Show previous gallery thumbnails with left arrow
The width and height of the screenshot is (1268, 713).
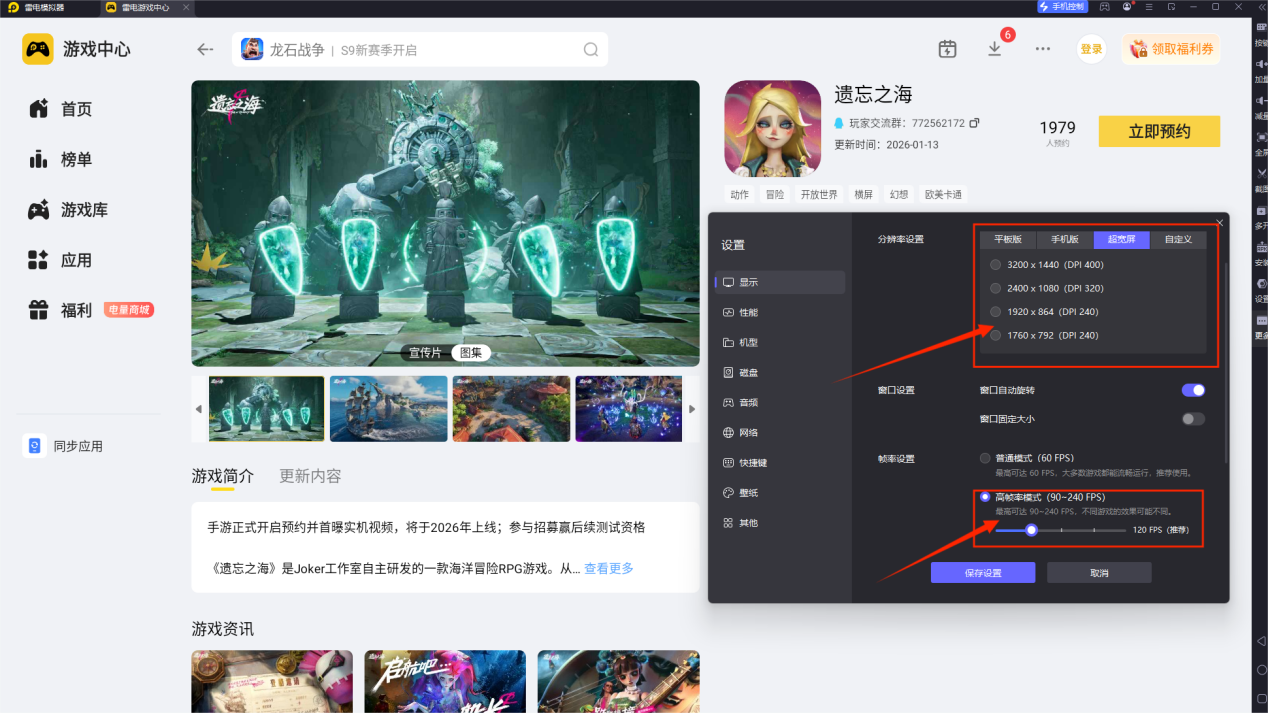[199, 410]
